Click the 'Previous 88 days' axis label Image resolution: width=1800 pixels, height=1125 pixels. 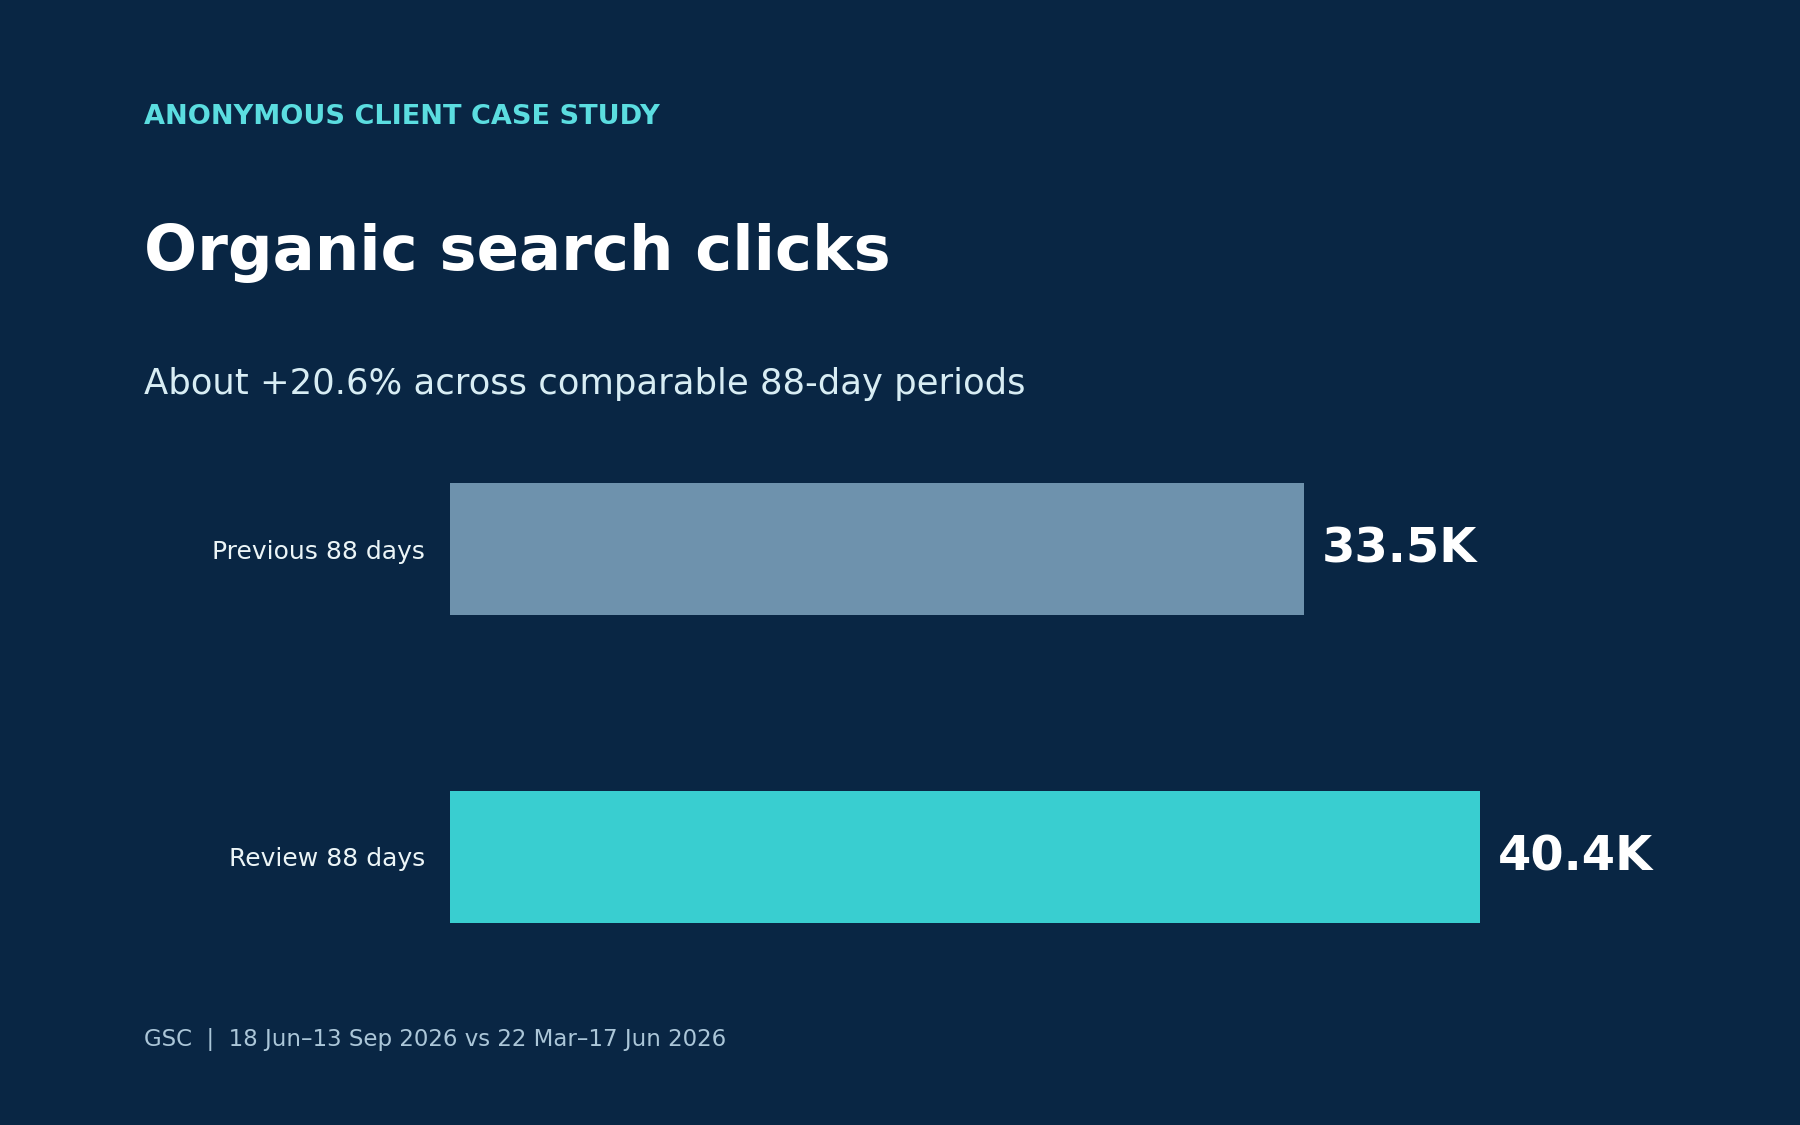point(318,551)
